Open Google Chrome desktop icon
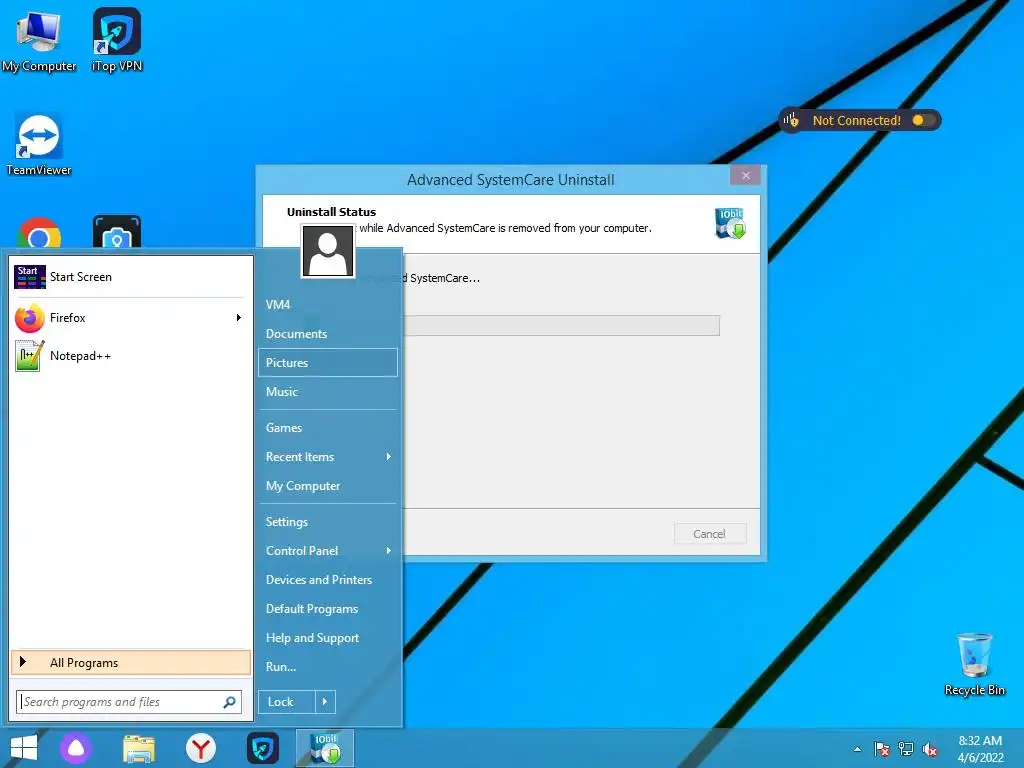This screenshot has width=1024, height=768. coord(39,233)
